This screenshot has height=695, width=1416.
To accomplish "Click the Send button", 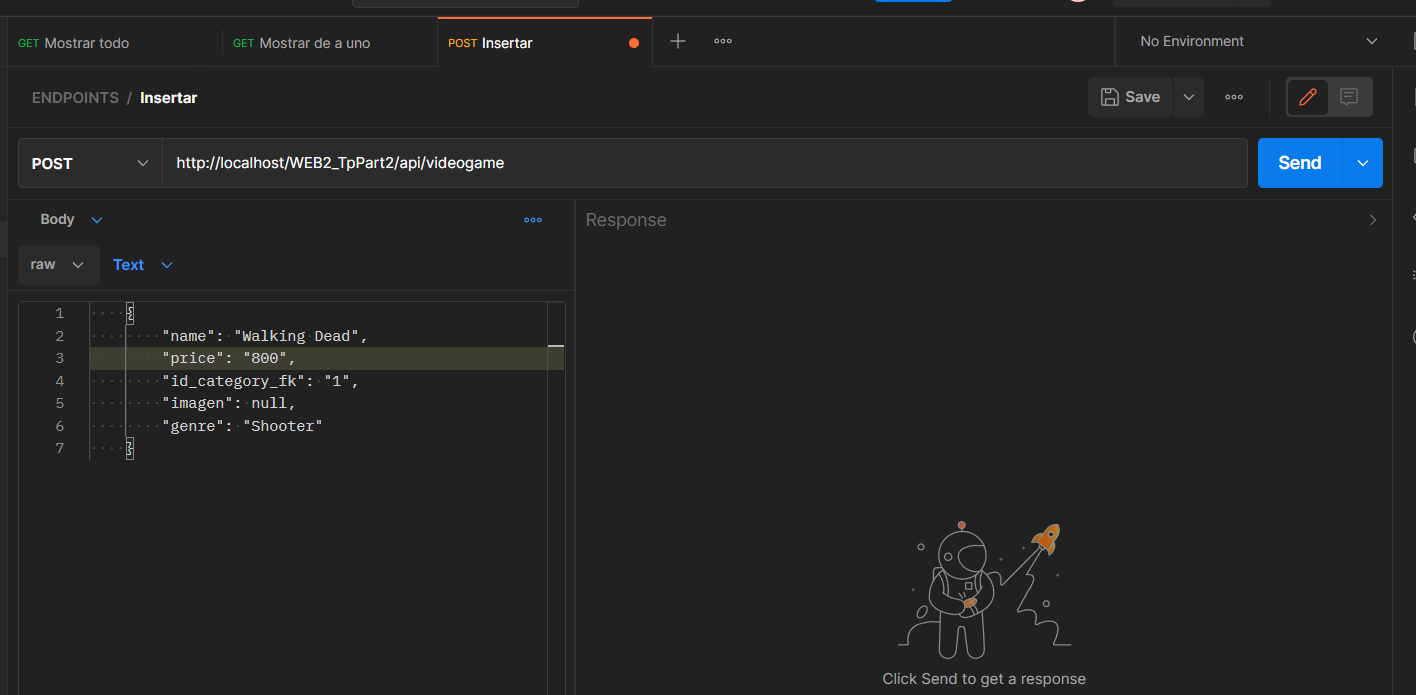I will (x=1298, y=162).
